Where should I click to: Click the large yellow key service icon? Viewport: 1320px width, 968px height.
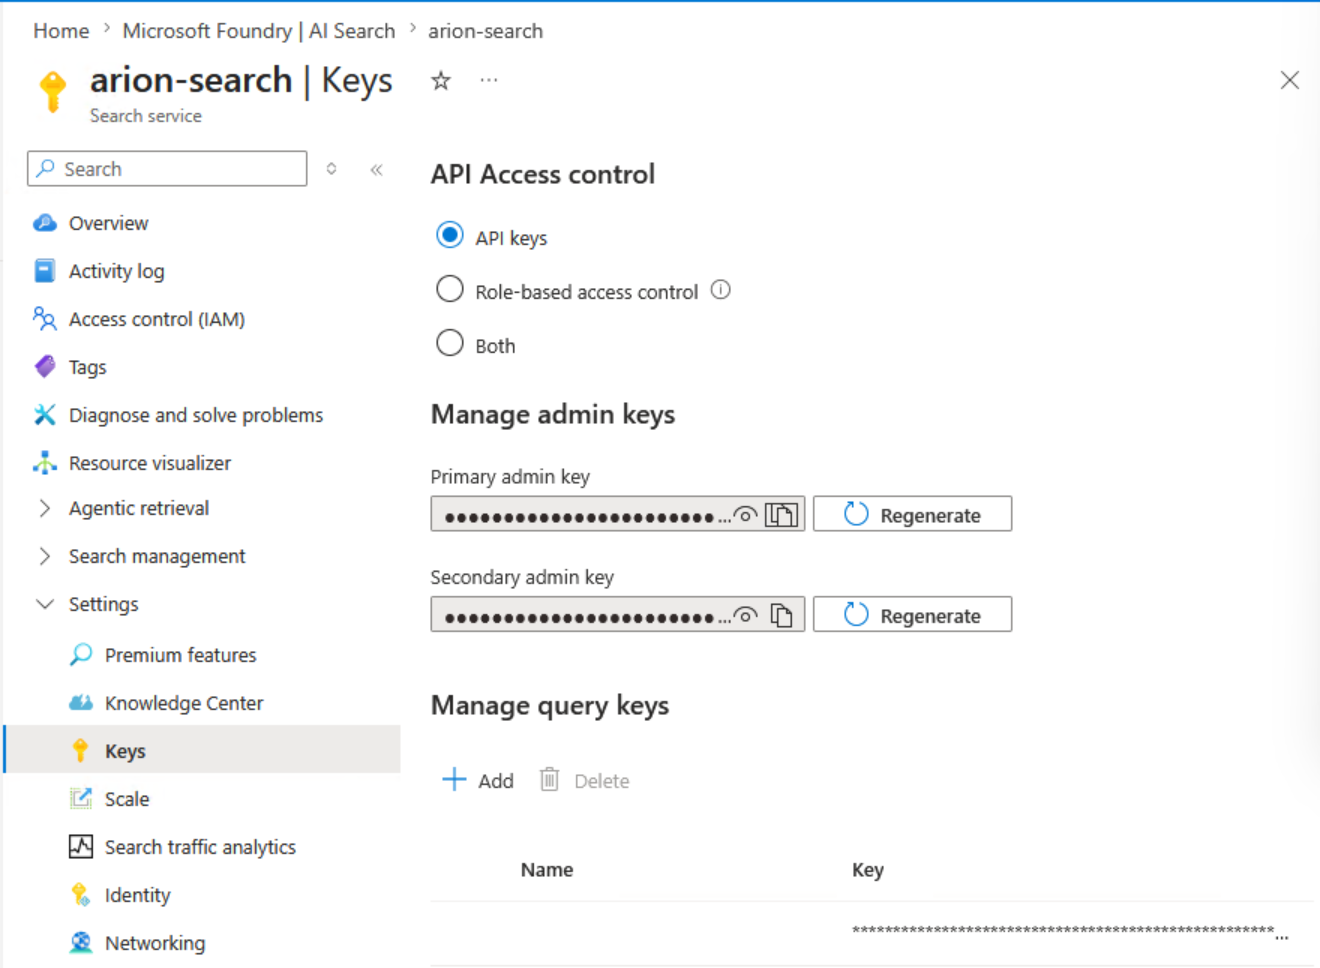[53, 91]
